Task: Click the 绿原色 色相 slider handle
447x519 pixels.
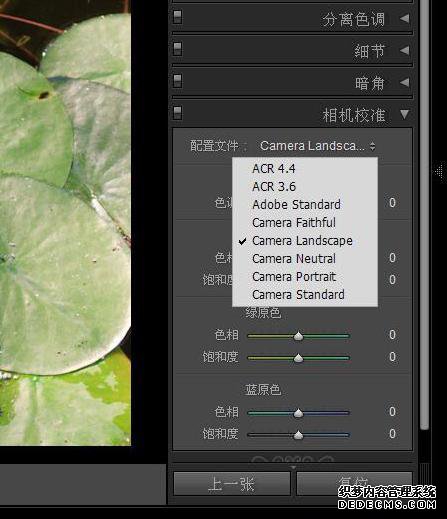Action: coord(298,336)
